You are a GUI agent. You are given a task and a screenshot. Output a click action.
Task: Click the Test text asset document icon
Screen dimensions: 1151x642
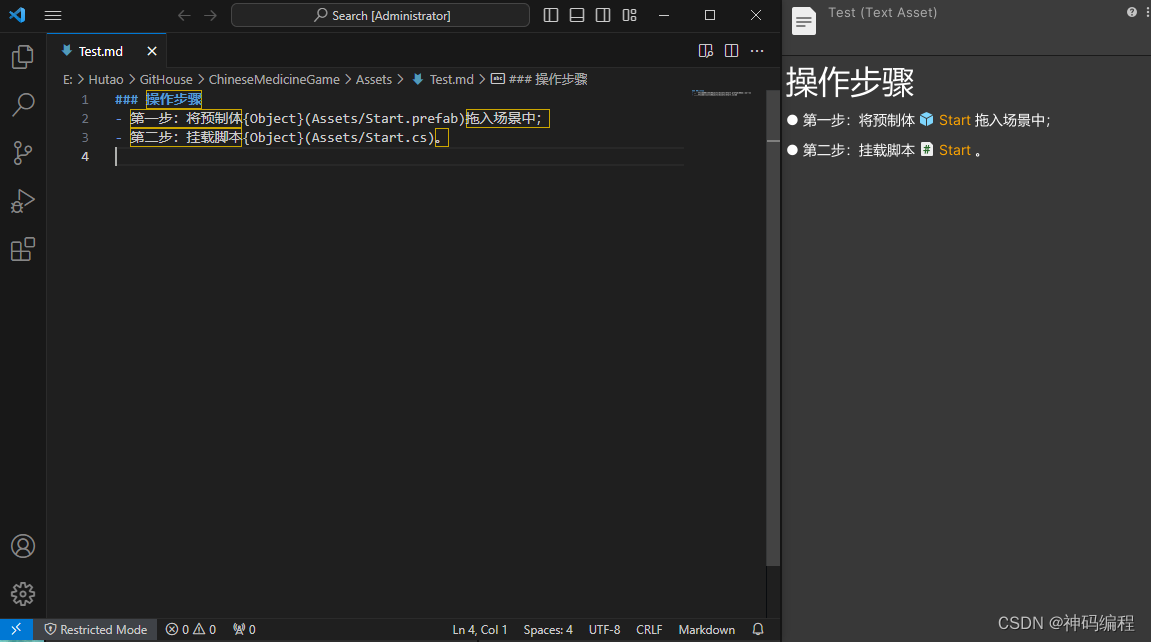point(804,21)
